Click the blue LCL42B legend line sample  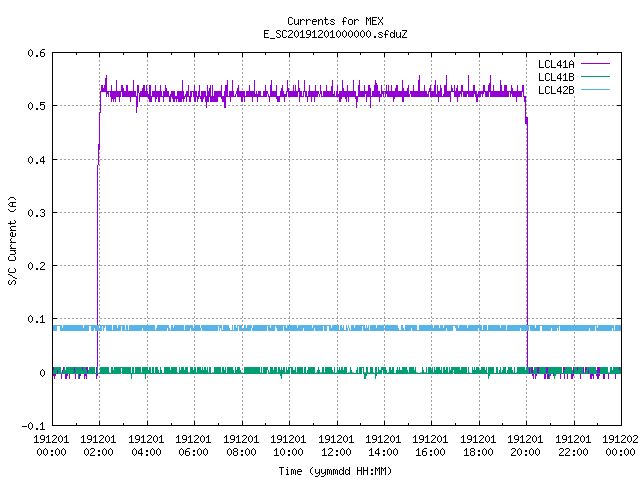coord(595,89)
